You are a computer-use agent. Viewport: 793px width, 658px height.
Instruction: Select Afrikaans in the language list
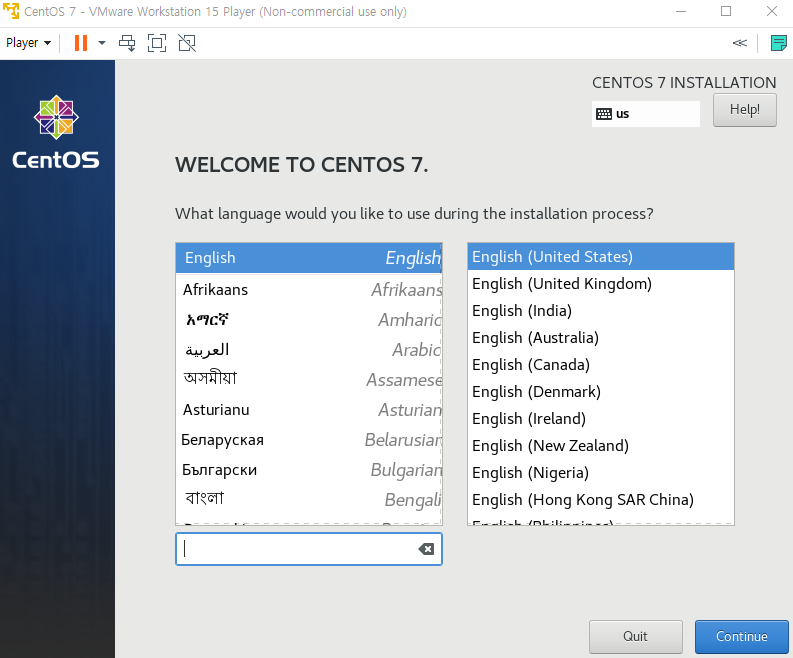click(x=309, y=290)
